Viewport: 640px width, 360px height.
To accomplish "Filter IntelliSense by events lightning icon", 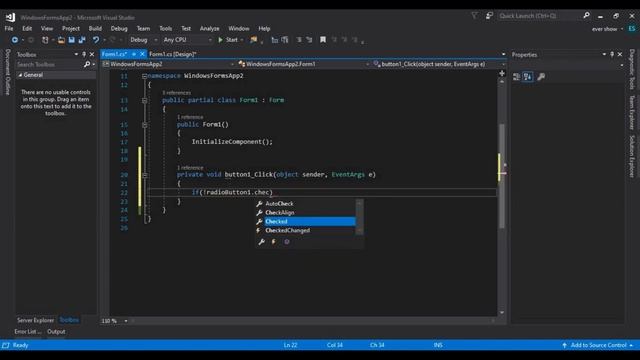I will point(273,242).
